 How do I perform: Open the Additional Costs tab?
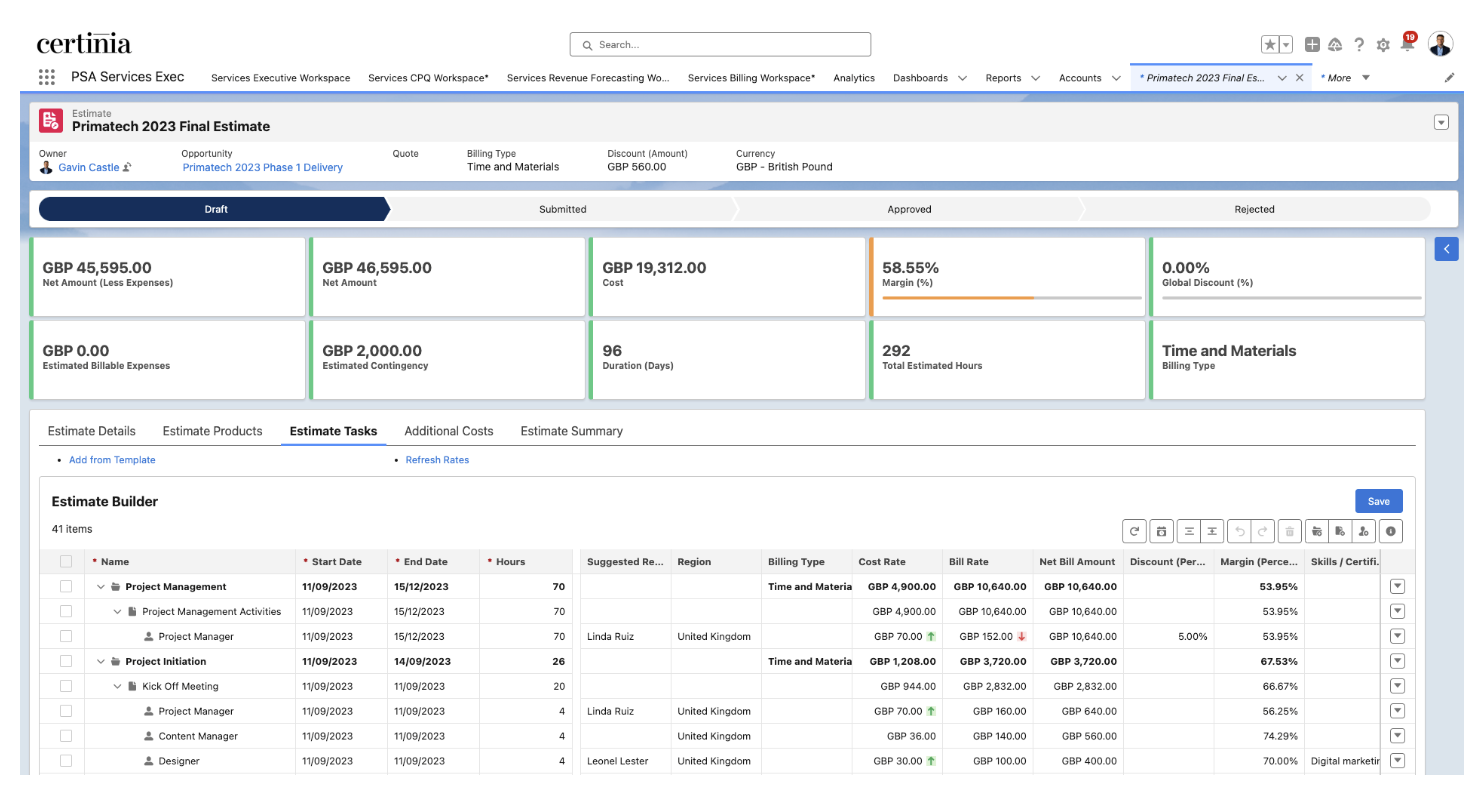click(x=448, y=431)
